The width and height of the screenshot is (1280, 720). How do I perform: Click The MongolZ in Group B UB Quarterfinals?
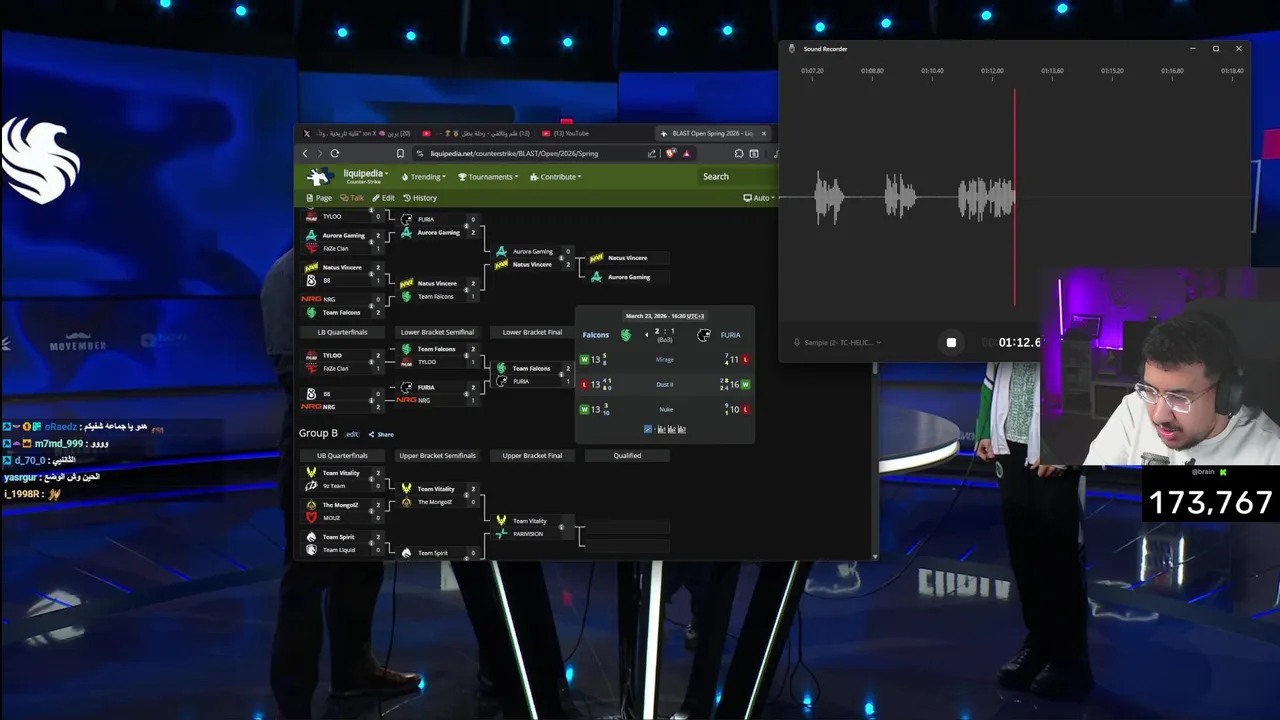[340, 505]
